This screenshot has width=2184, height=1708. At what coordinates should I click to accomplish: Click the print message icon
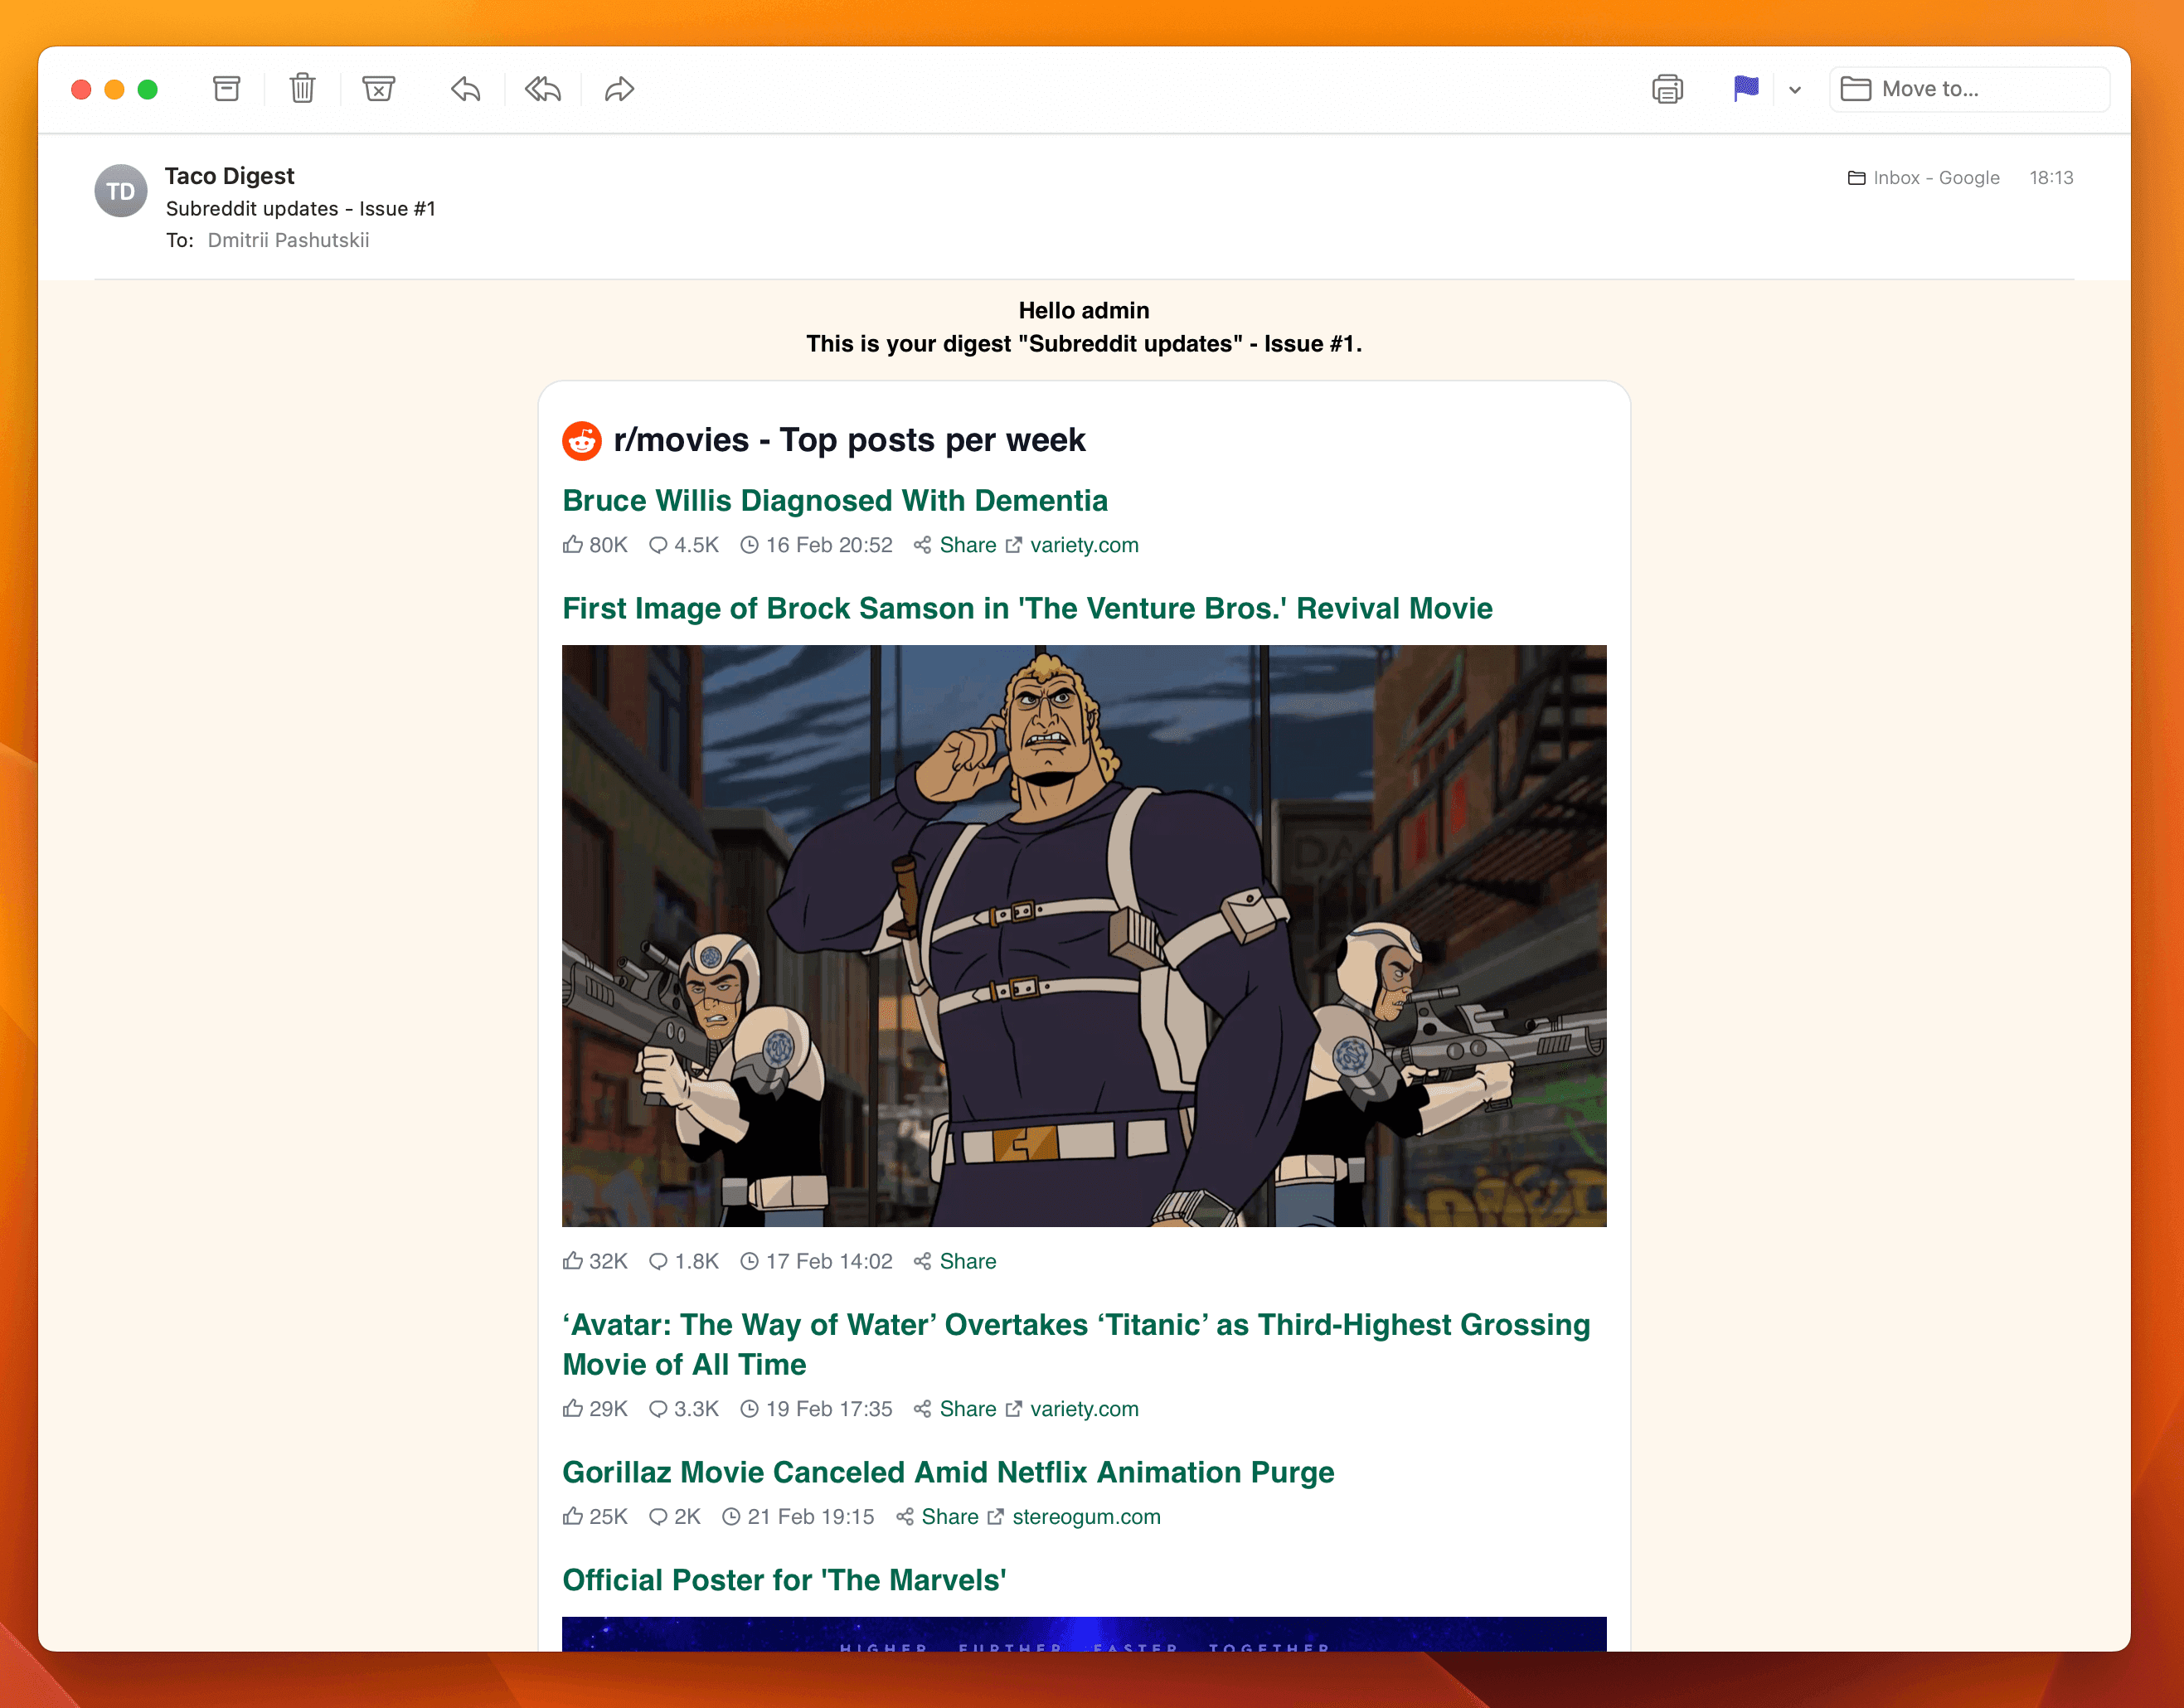[x=1668, y=89]
